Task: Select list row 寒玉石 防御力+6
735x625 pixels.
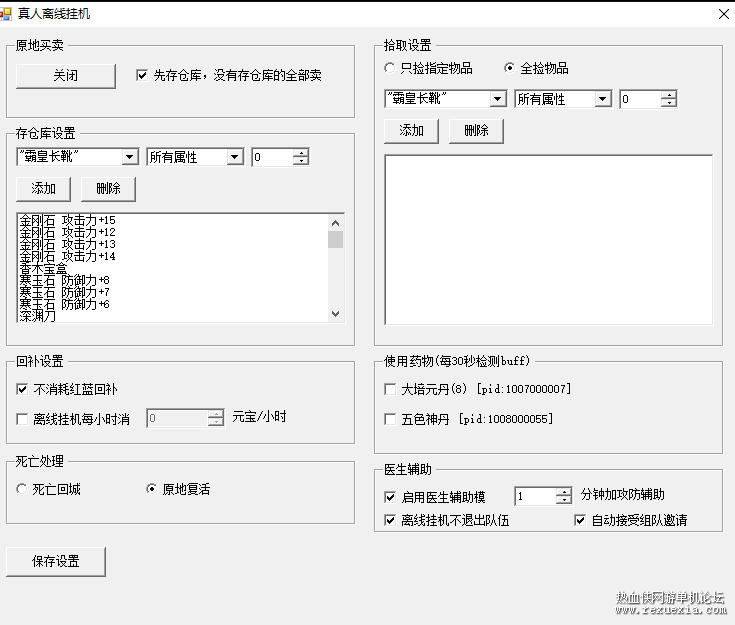Action: coord(173,304)
